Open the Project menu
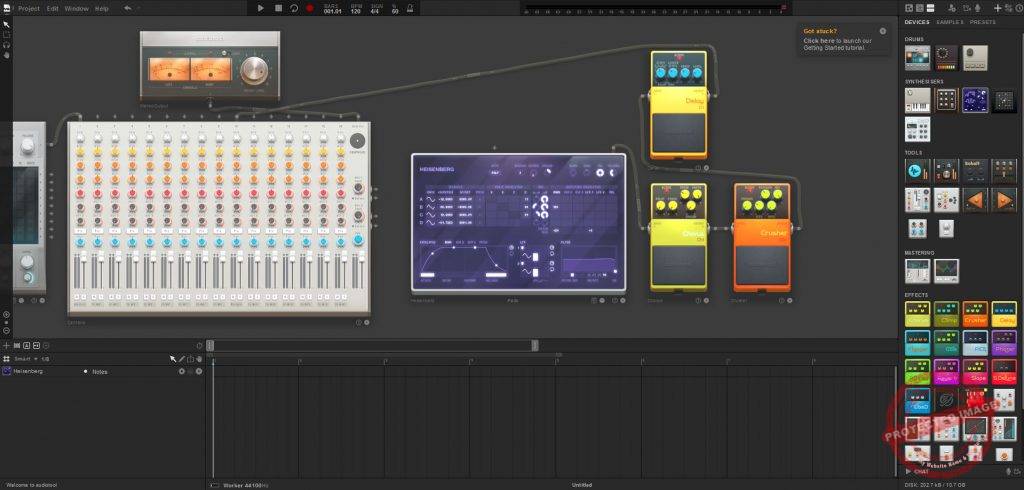Screen dimensions: 1024x490 (29, 8)
